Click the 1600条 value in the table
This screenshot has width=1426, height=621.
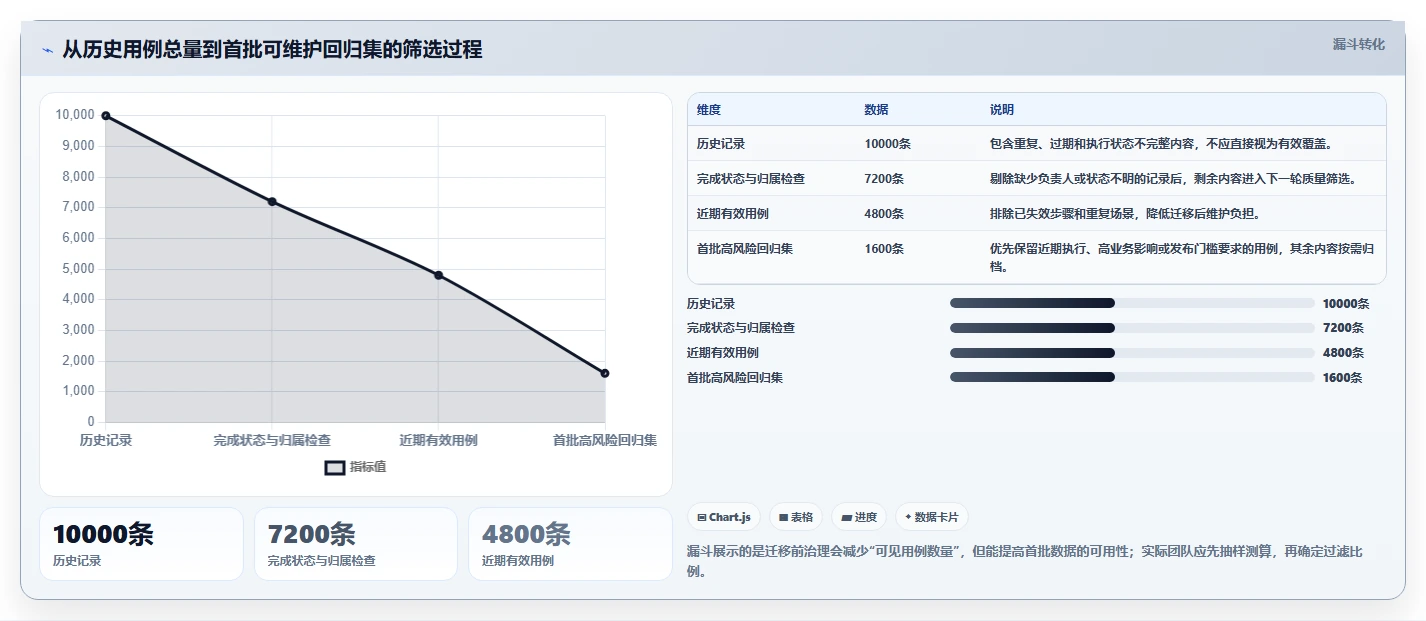885,248
